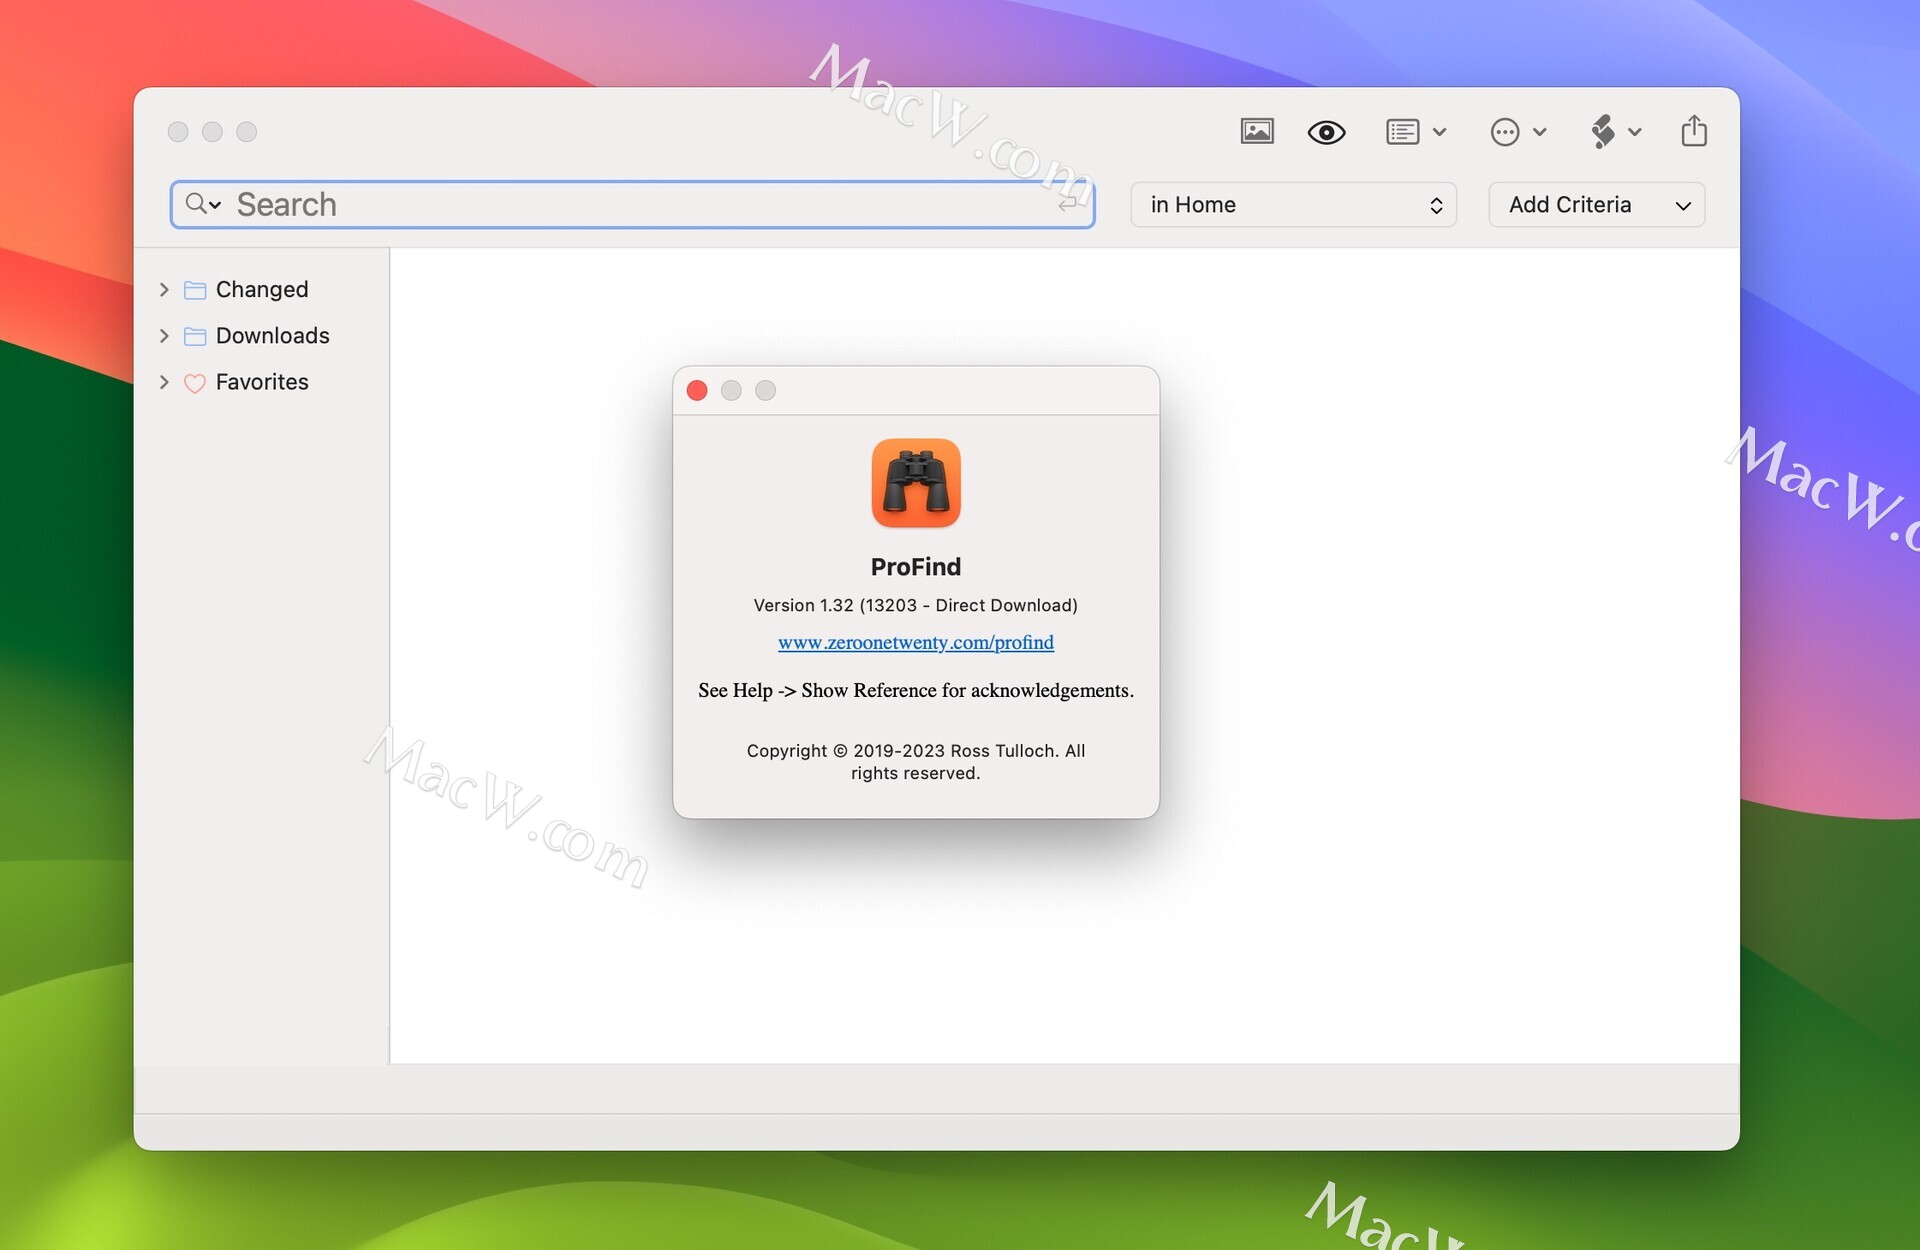This screenshot has width=1920, height=1250.
Task: Focus the Search input field
Action: tap(632, 205)
